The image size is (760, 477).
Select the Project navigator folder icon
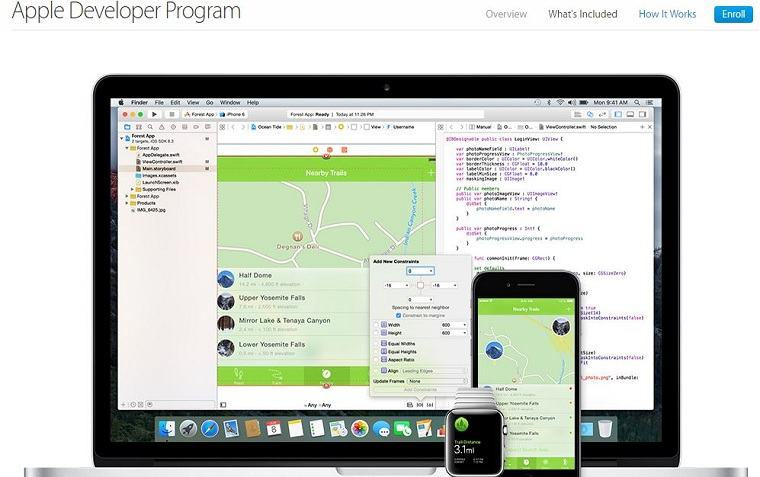click(x=127, y=127)
